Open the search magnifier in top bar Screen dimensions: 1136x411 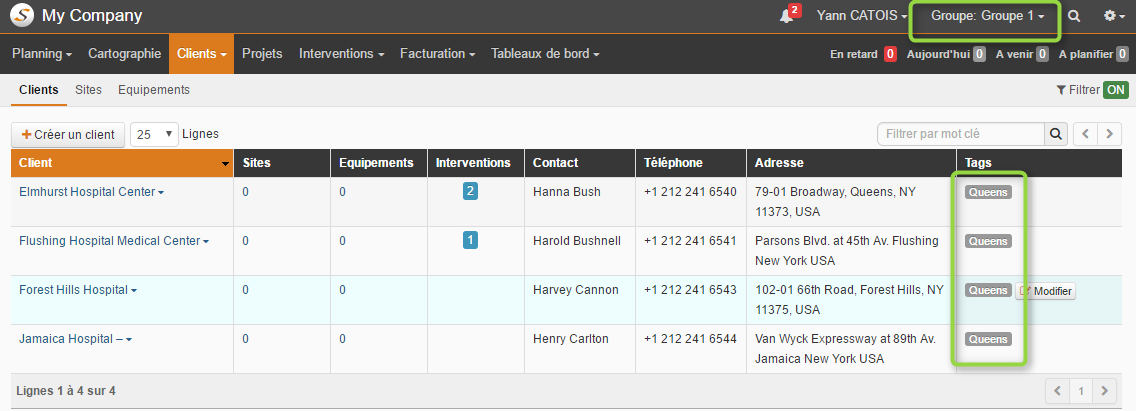point(1074,16)
